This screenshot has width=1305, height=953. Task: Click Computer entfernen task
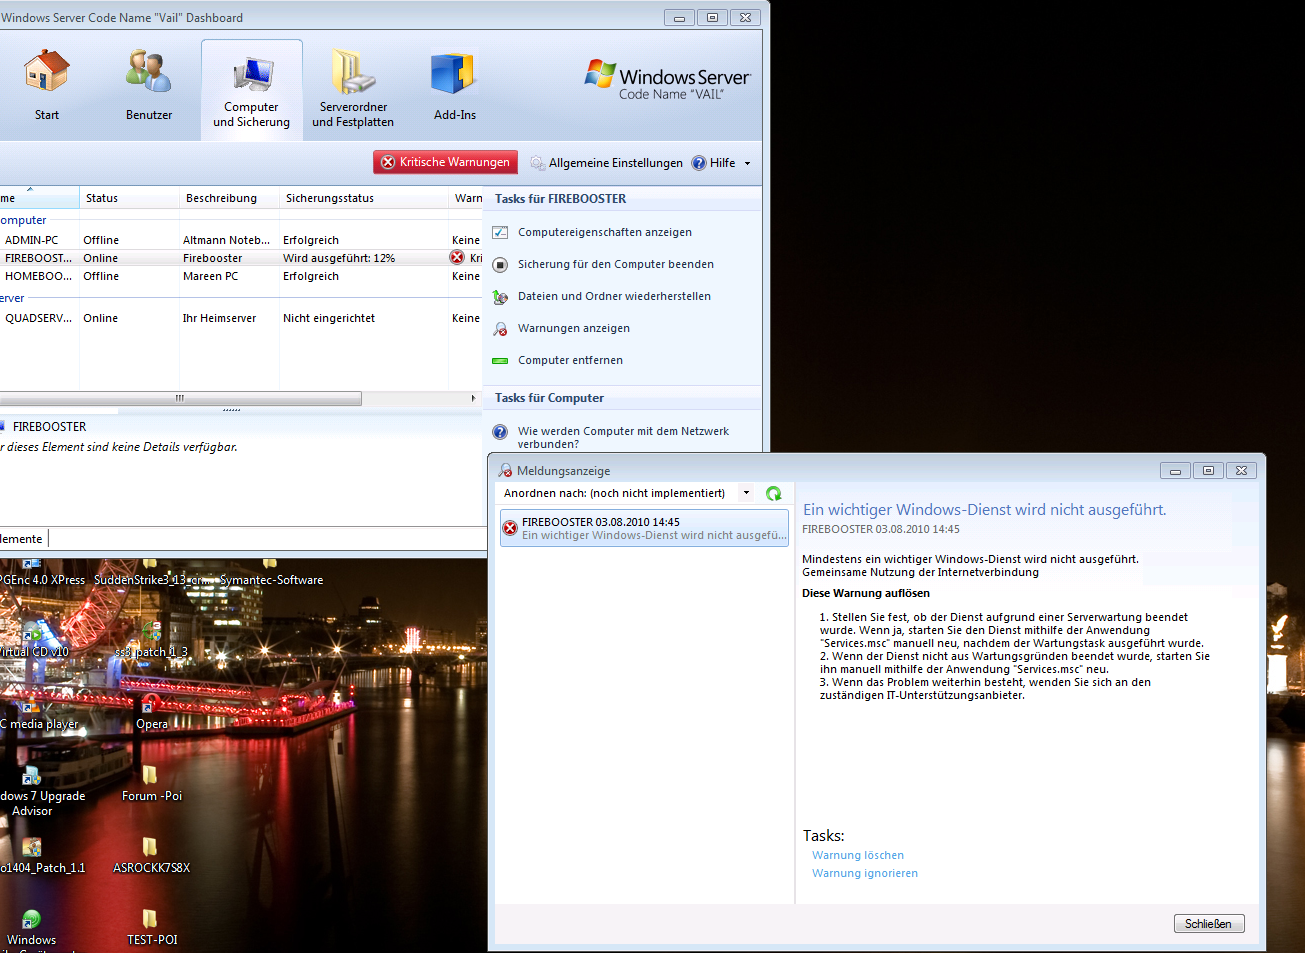click(x=570, y=360)
